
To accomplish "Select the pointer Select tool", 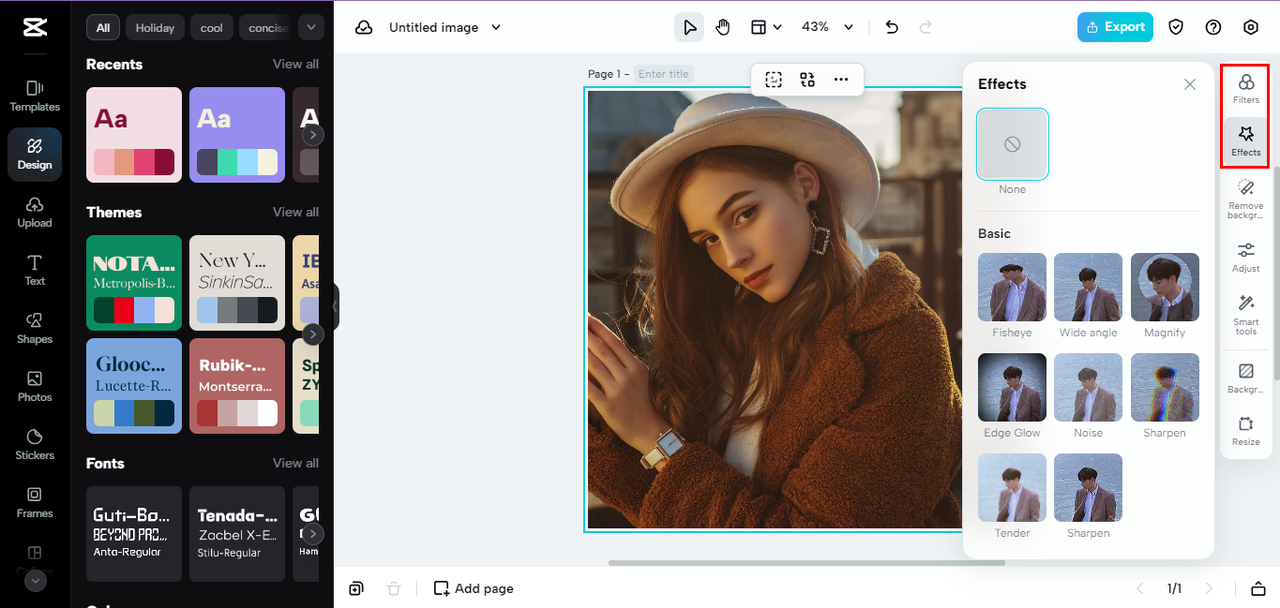I will pos(689,27).
